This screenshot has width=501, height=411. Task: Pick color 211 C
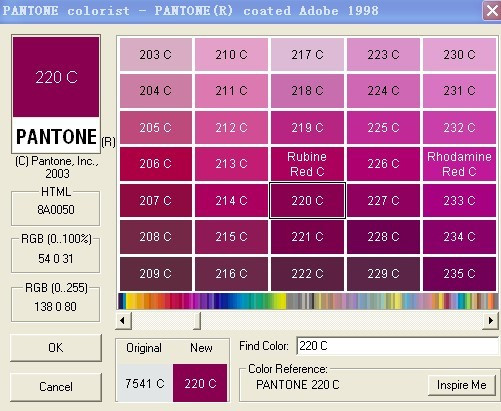(x=231, y=91)
